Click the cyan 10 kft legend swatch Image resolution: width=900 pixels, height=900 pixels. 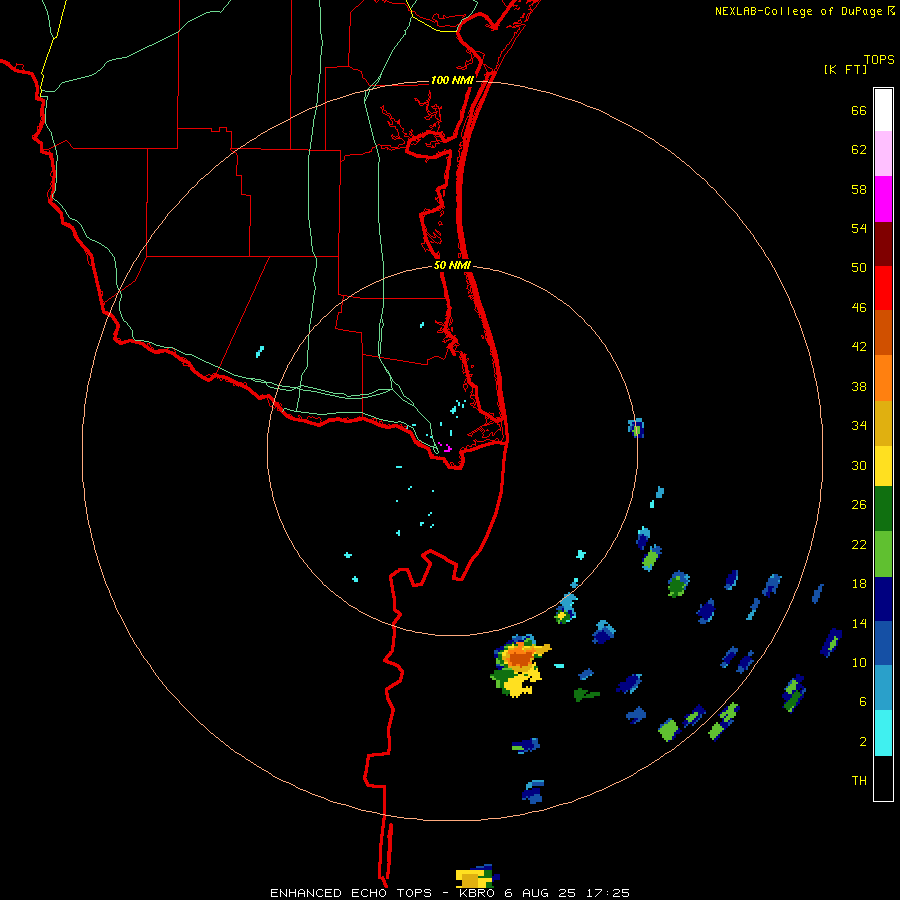click(x=883, y=733)
